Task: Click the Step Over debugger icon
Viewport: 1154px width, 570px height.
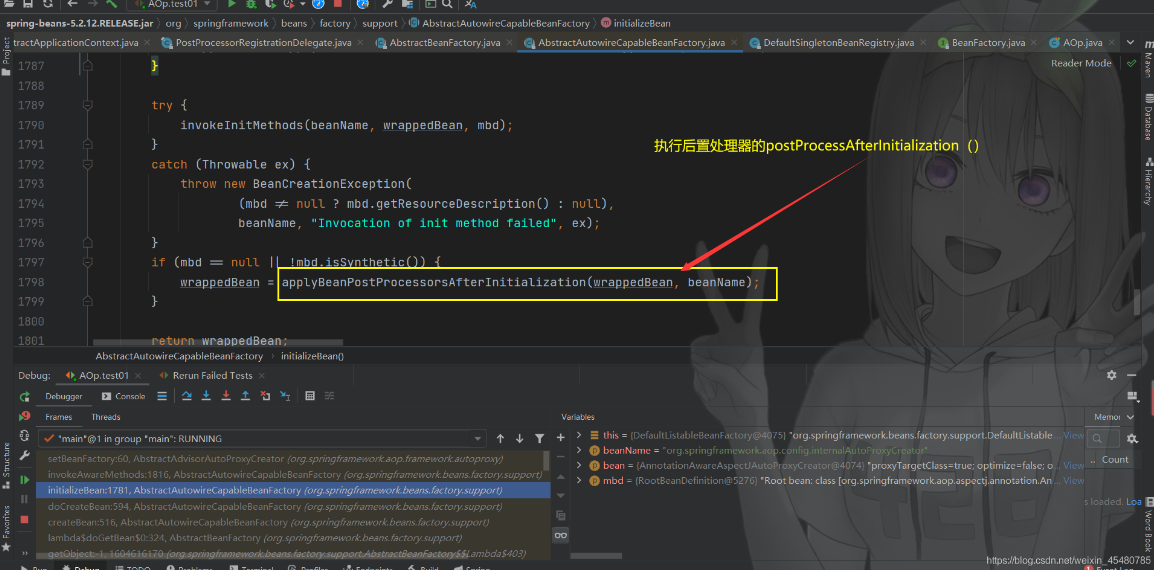Action: pyautogui.click(x=187, y=396)
